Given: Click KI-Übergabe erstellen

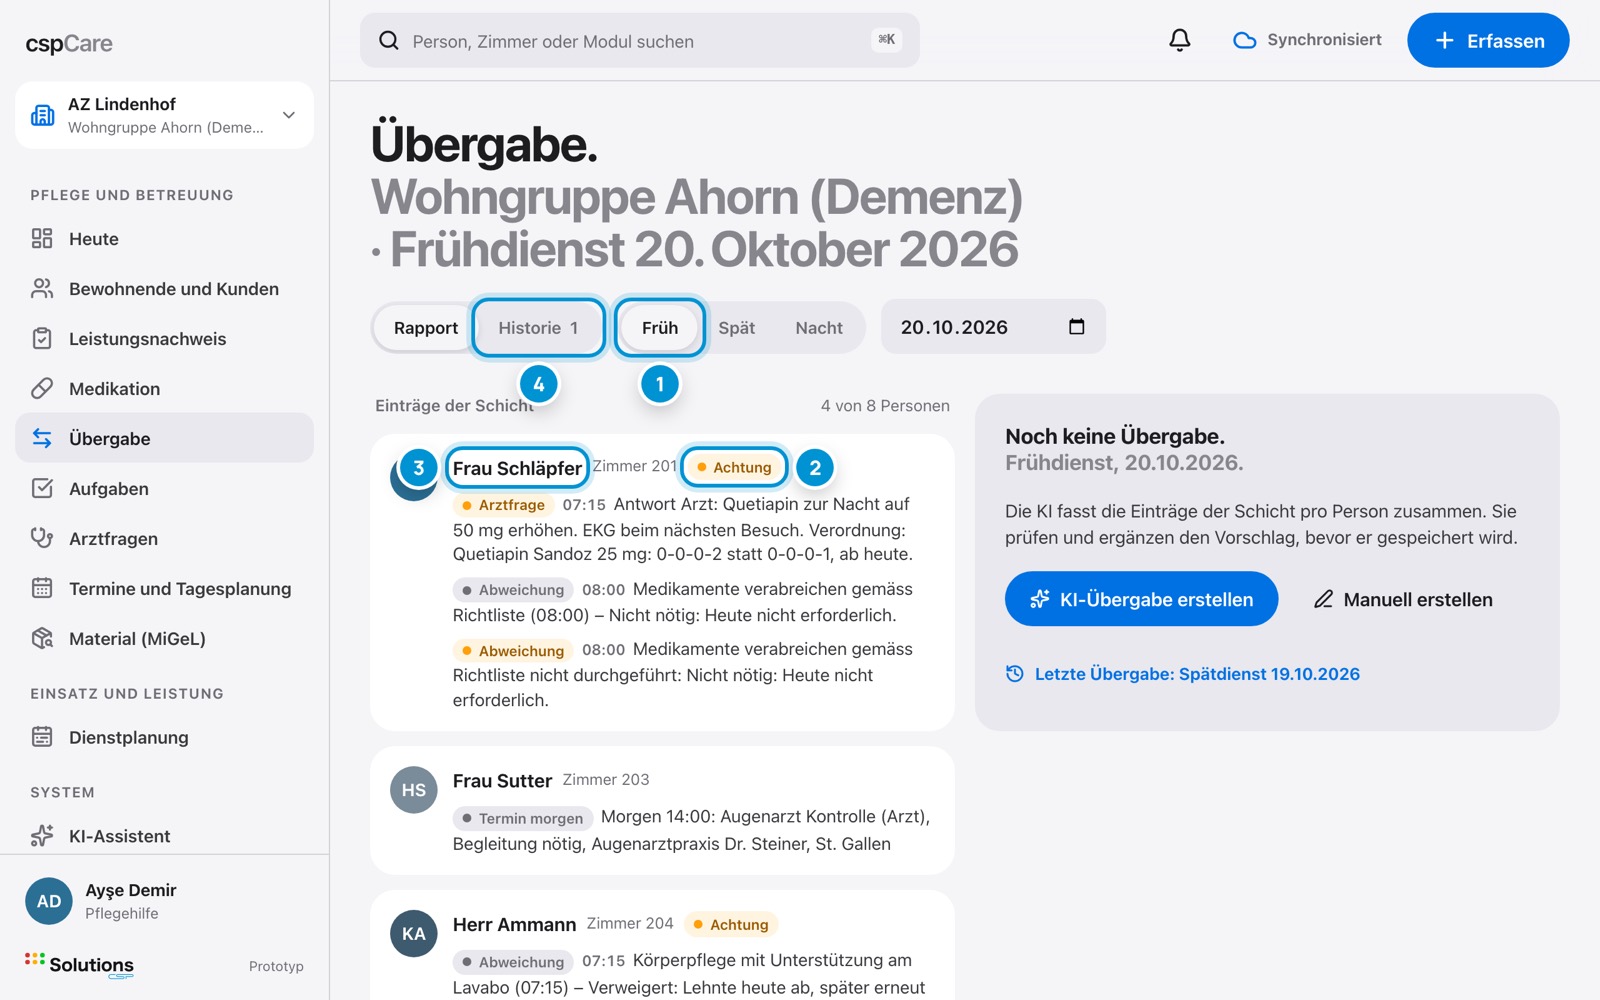Looking at the screenshot, I should click(x=1141, y=598).
